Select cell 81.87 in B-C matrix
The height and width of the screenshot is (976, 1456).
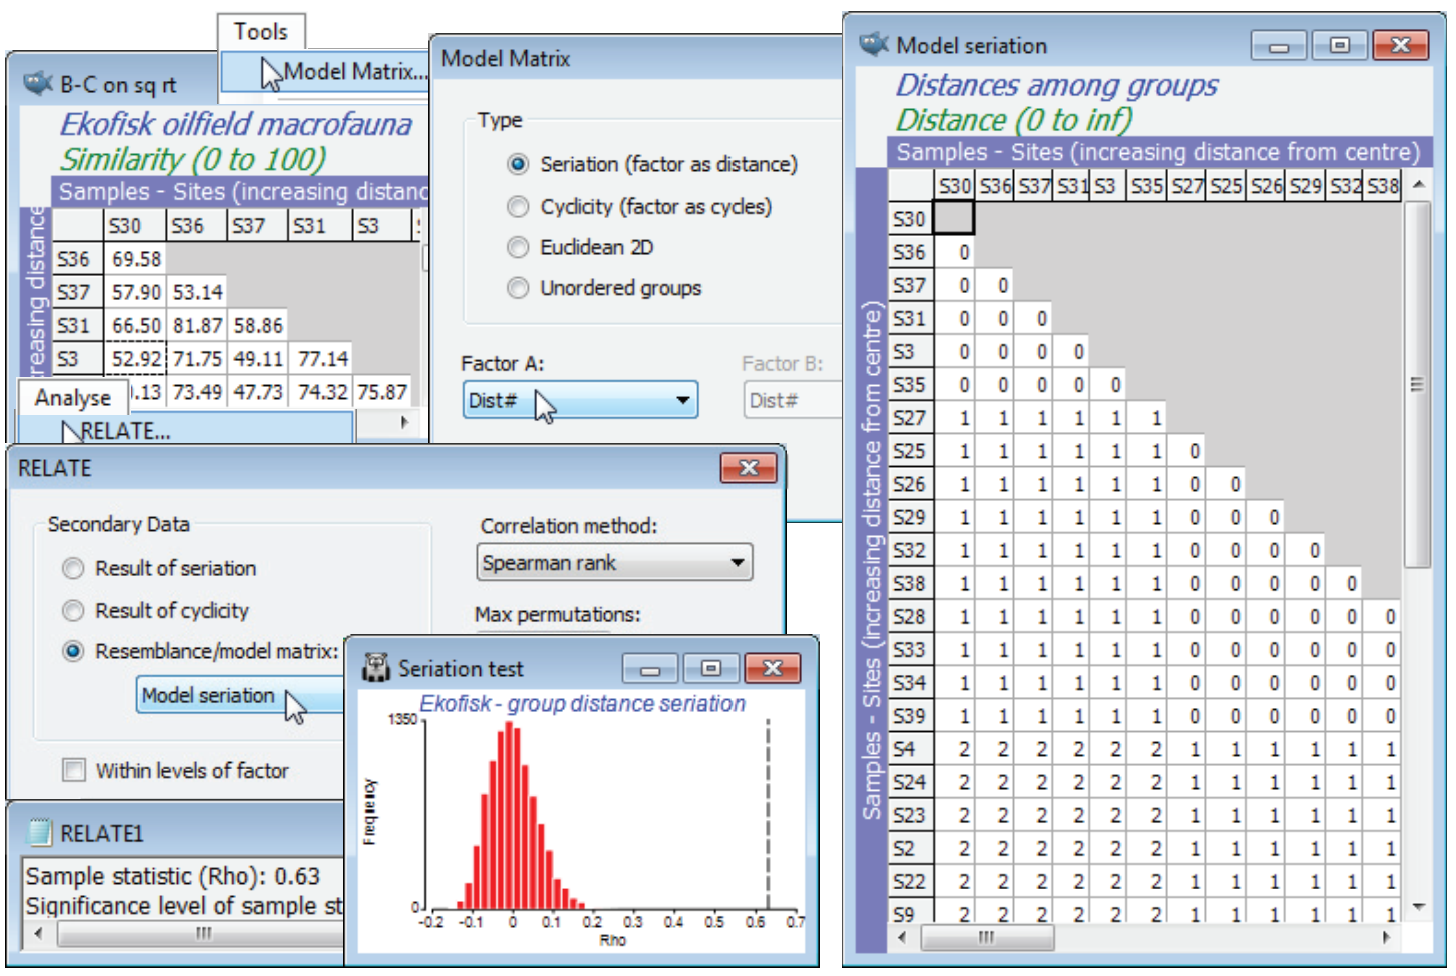196,325
